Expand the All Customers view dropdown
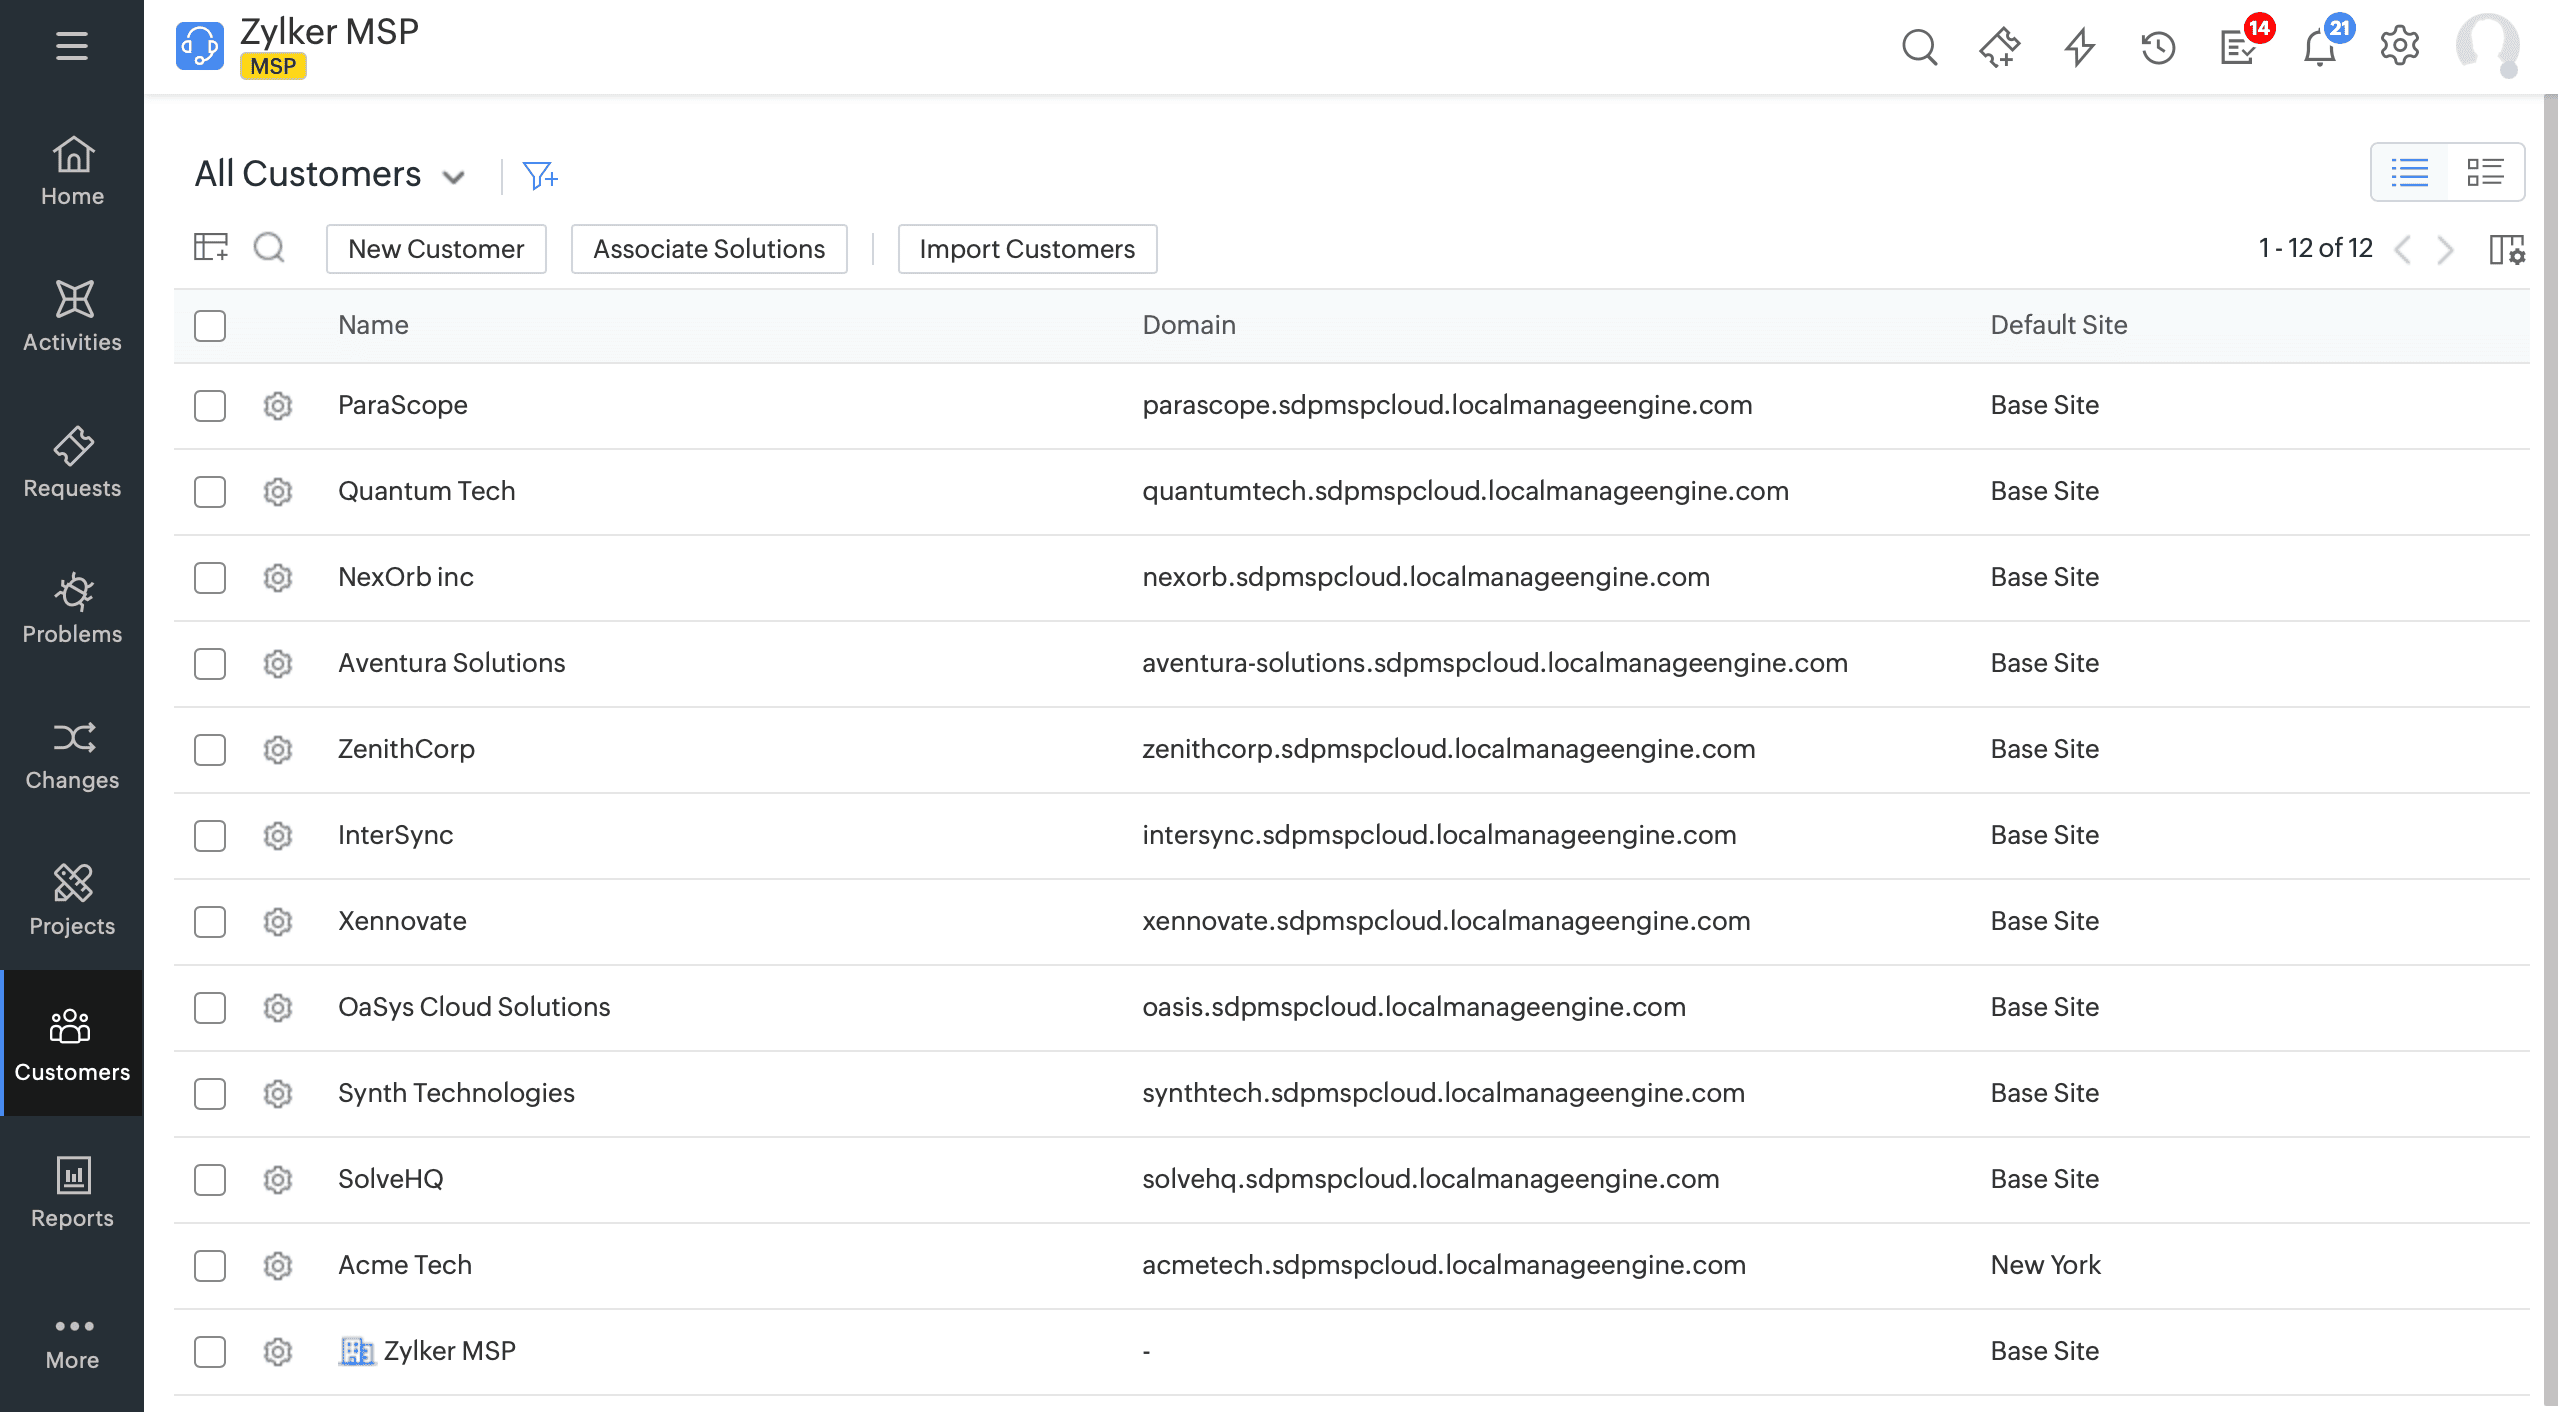The width and height of the screenshot is (2558, 1412). point(454,177)
